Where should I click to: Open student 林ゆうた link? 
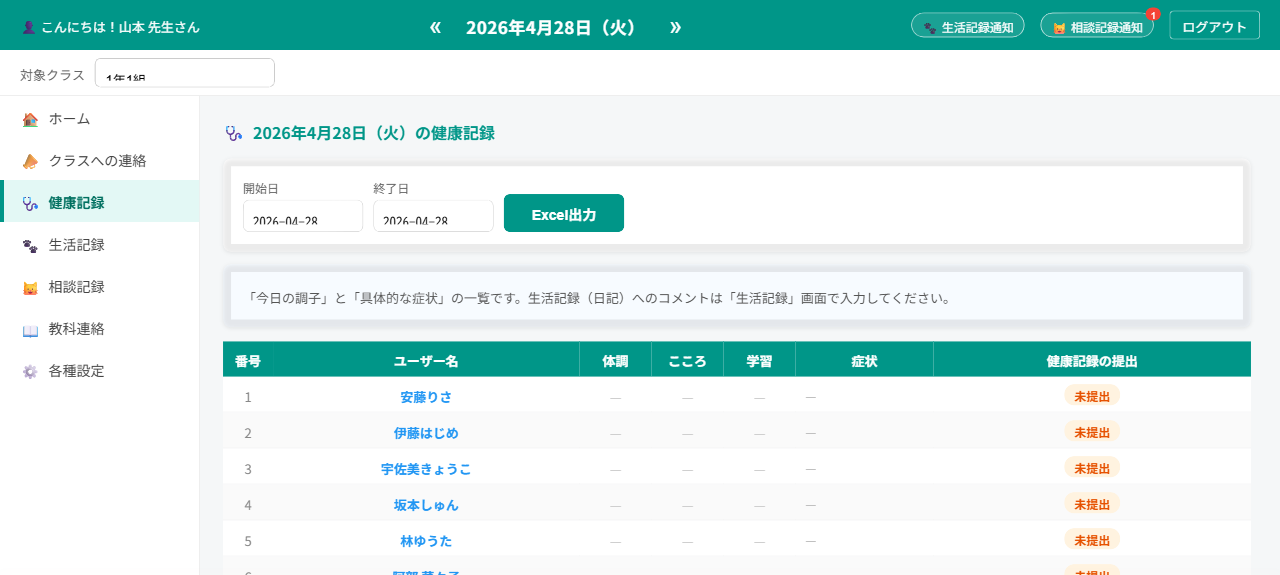click(426, 541)
